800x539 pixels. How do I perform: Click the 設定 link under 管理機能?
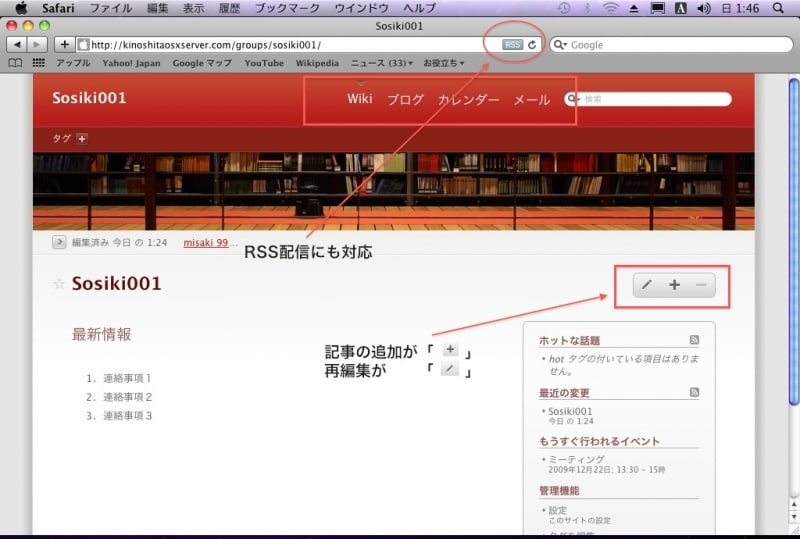coord(558,510)
